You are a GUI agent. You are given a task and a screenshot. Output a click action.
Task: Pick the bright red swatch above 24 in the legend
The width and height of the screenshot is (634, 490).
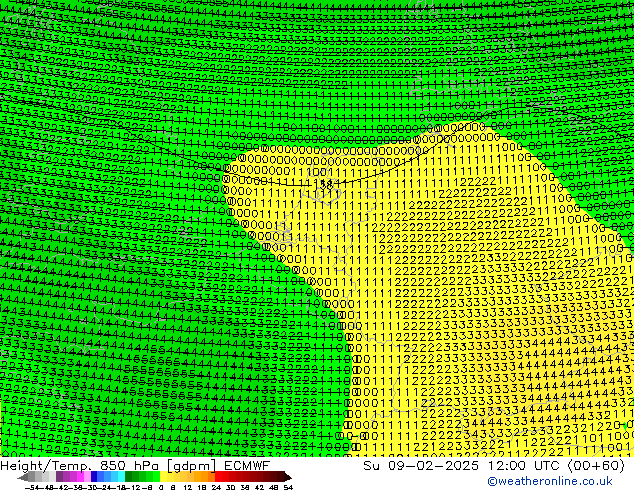click(218, 477)
